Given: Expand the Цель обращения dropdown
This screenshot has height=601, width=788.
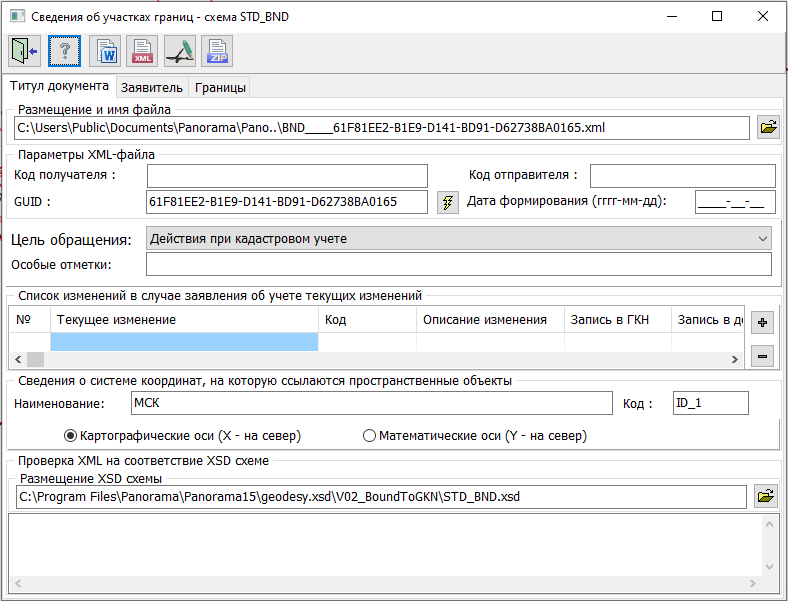Looking at the screenshot, I should pyautogui.click(x=763, y=238).
